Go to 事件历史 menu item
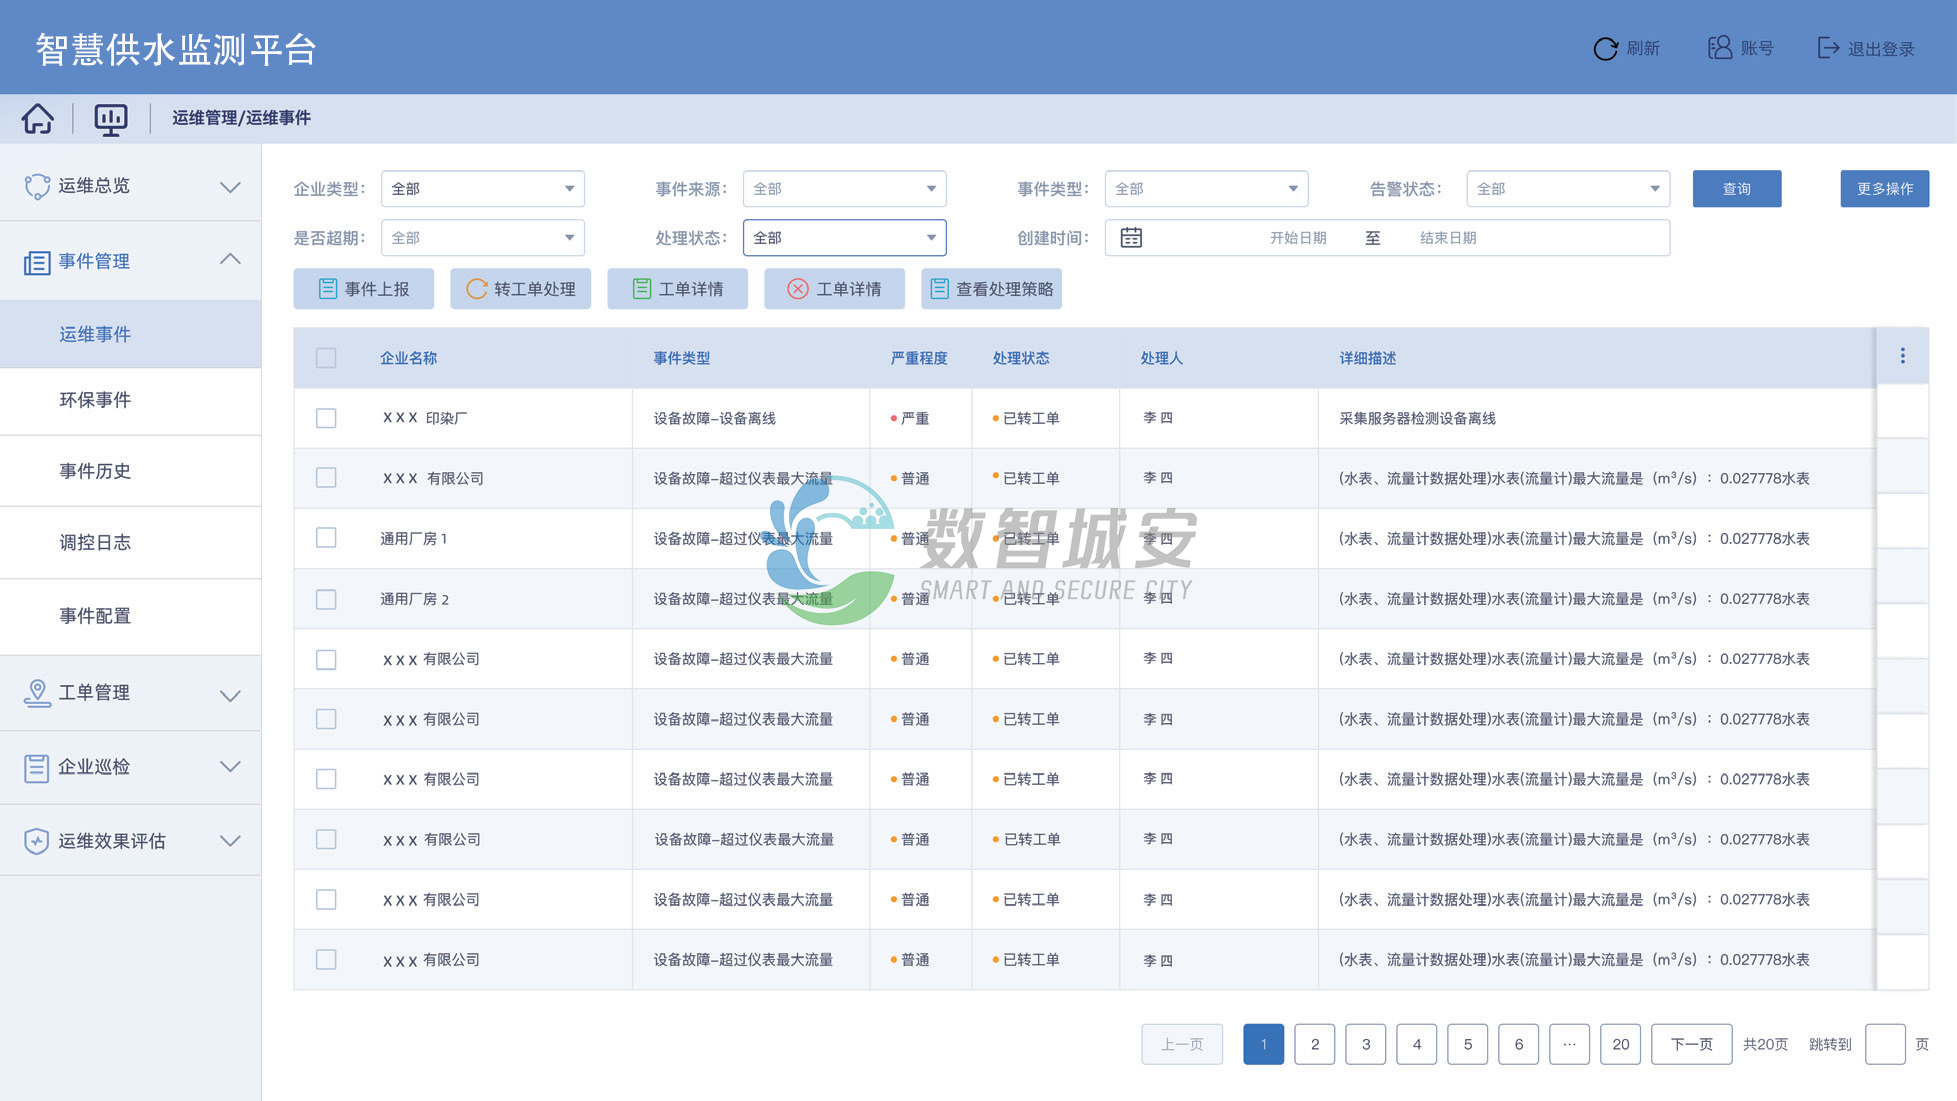 tap(95, 471)
